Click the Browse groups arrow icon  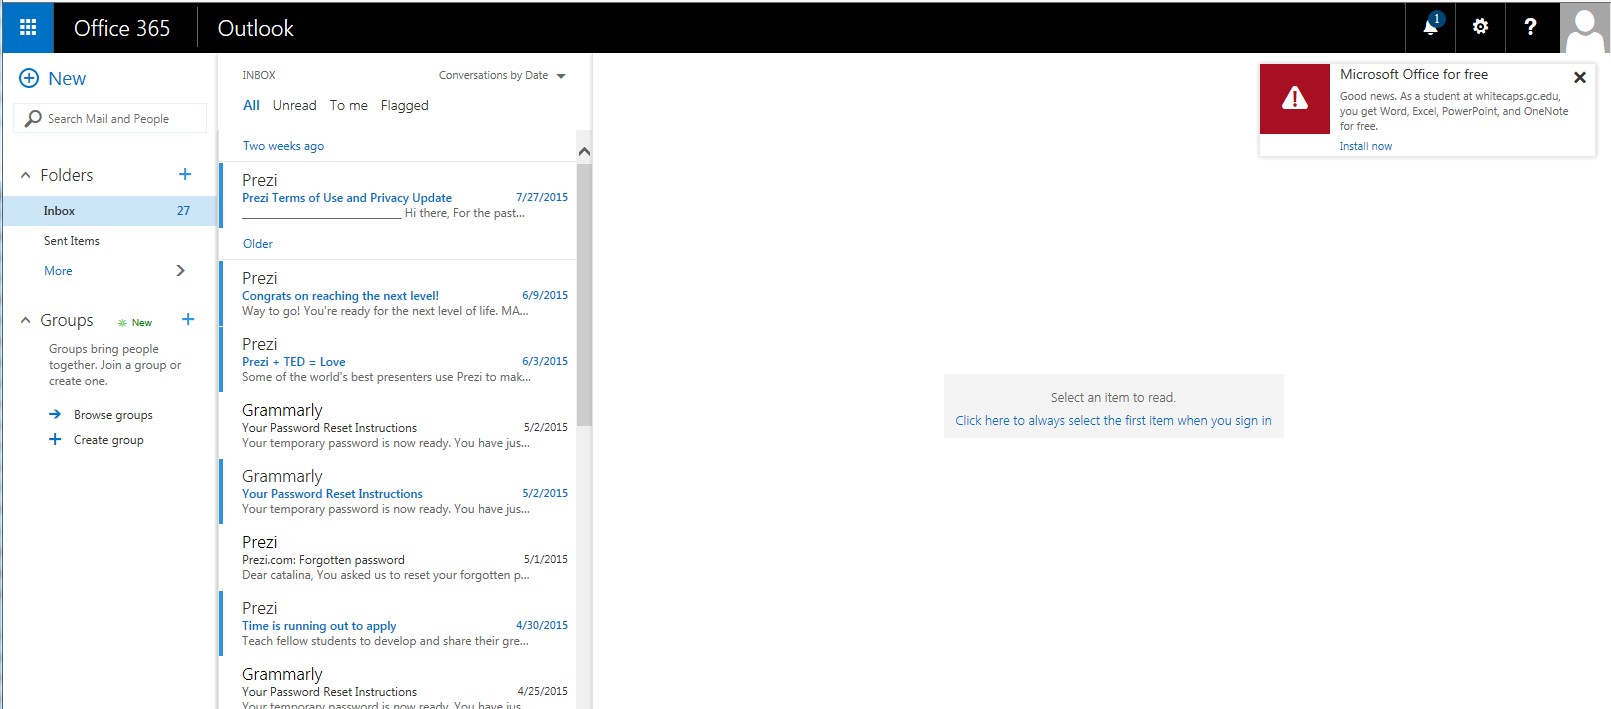(55, 414)
